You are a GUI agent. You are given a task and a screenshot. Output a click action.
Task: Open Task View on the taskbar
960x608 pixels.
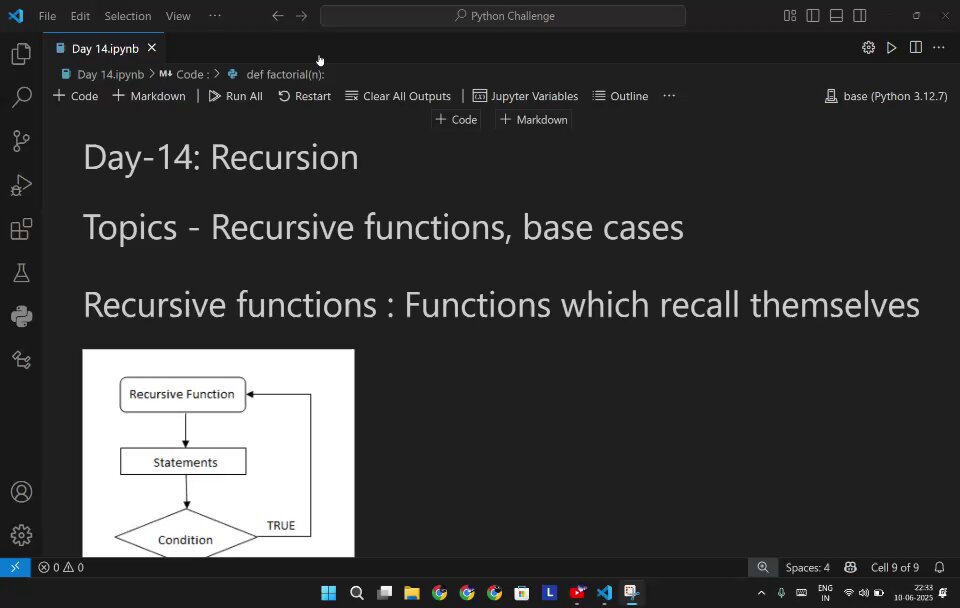tap(384, 593)
